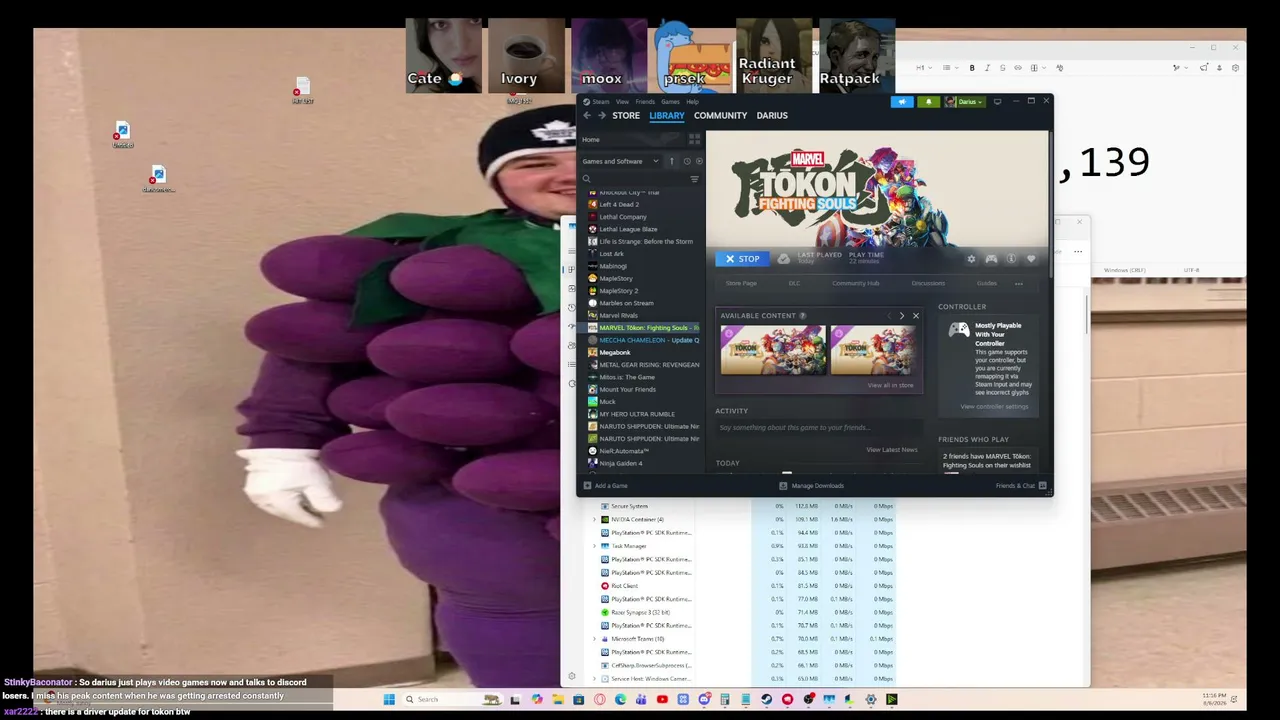Expand Service Host: Windows Camera row
Viewport: 1280px width, 720px height.
point(594,679)
